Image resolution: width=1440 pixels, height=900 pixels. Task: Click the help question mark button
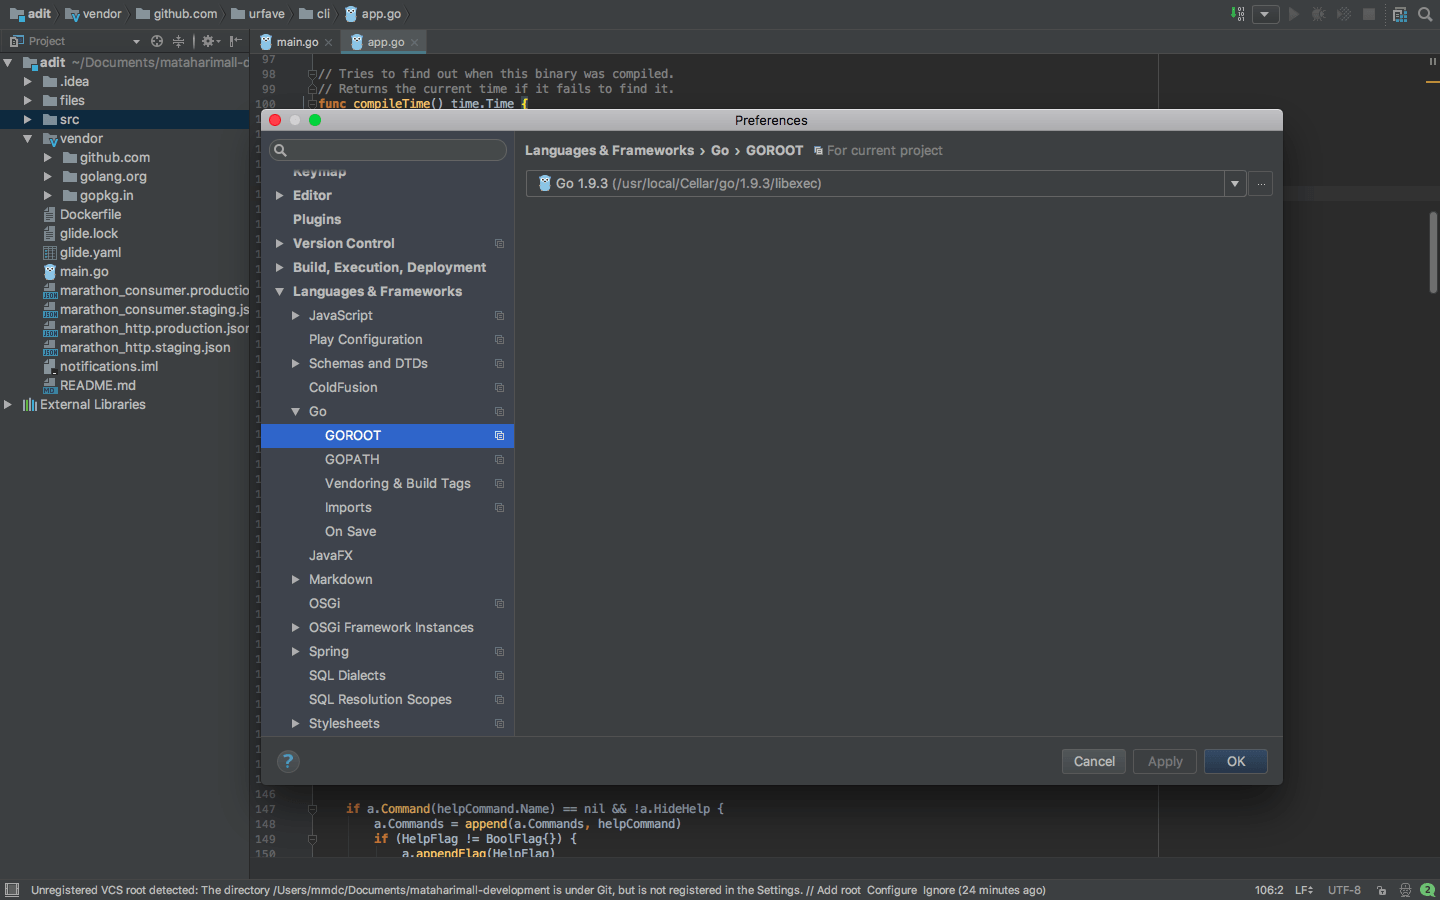click(288, 761)
